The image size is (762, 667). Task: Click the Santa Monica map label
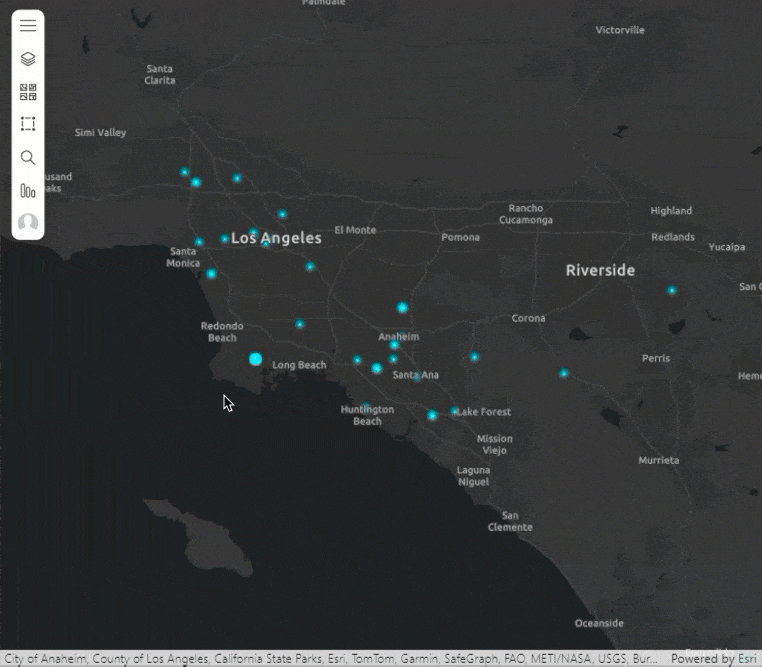(183, 257)
